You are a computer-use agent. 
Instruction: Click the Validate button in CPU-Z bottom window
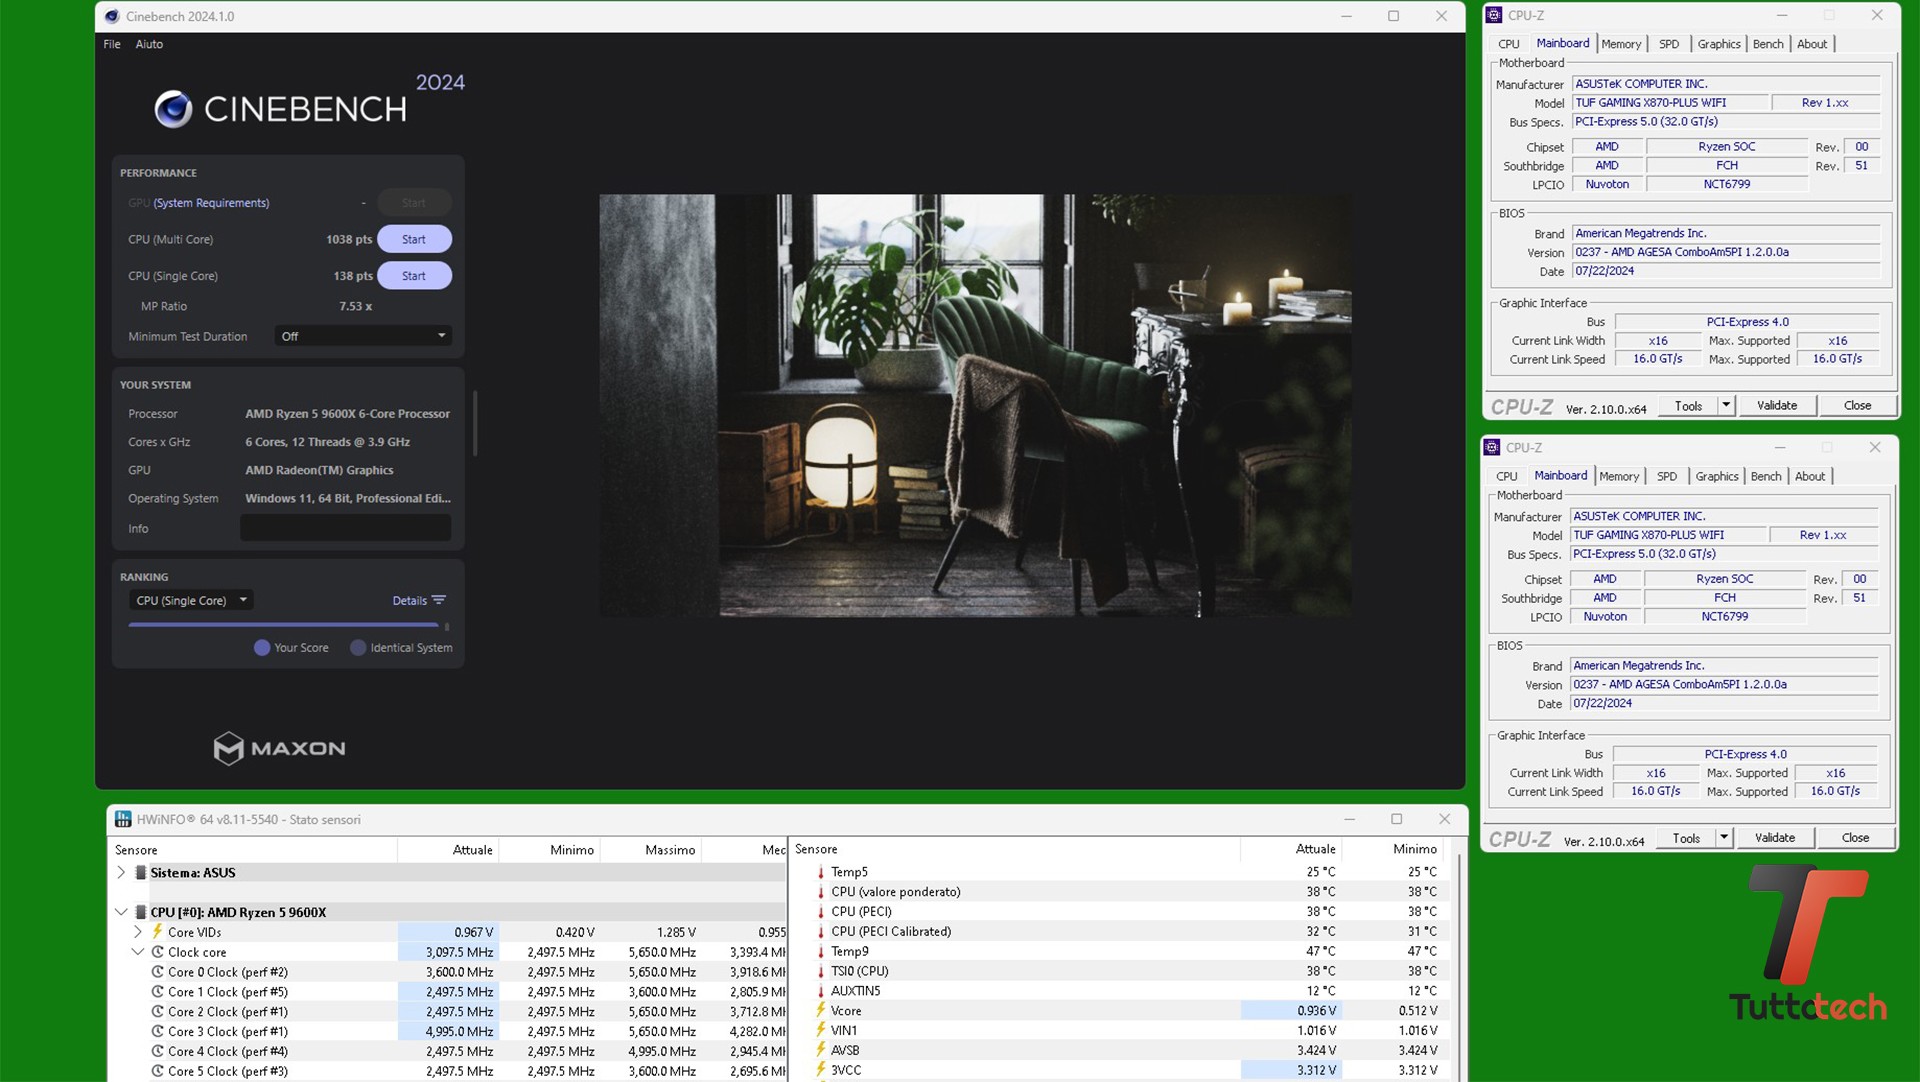coord(1776,837)
